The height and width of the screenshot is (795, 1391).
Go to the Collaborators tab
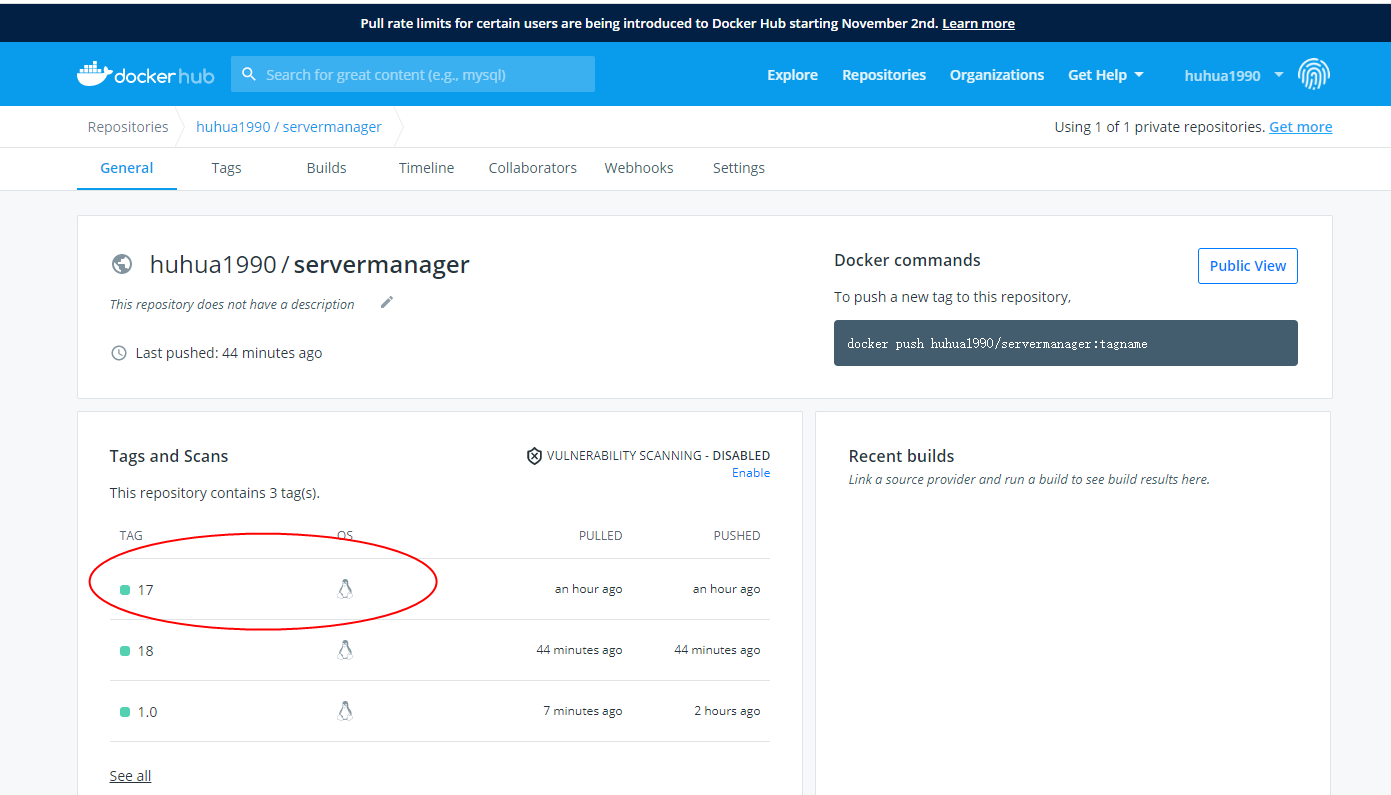point(533,168)
